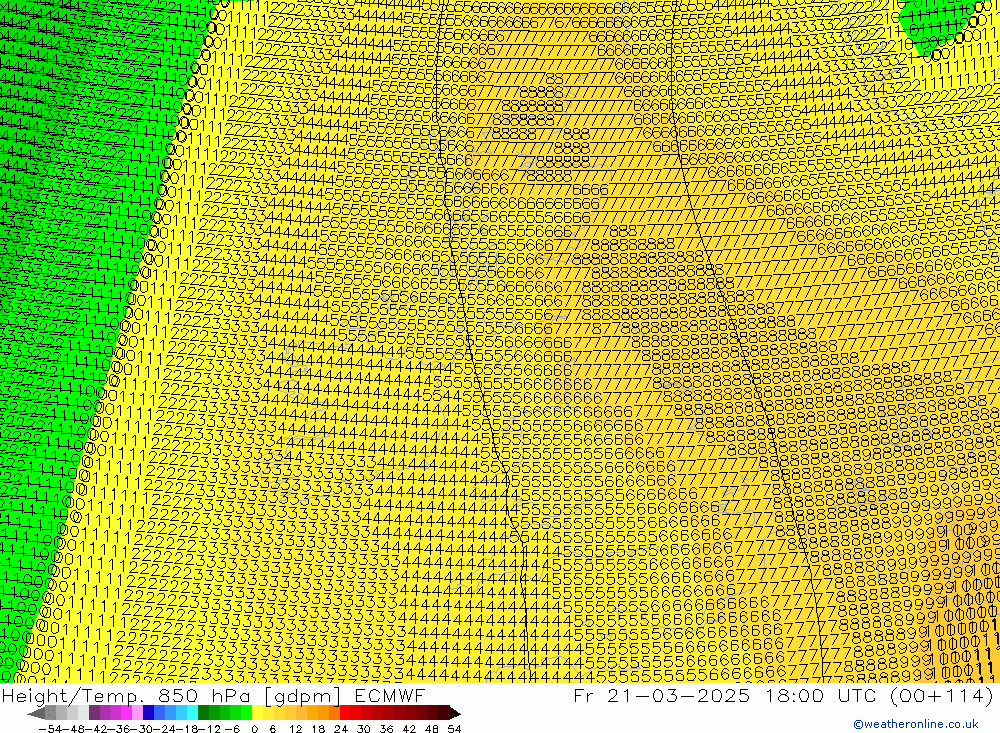Click the legend scale label '36'
Viewport: 1000px width, 733px height.
[386, 729]
